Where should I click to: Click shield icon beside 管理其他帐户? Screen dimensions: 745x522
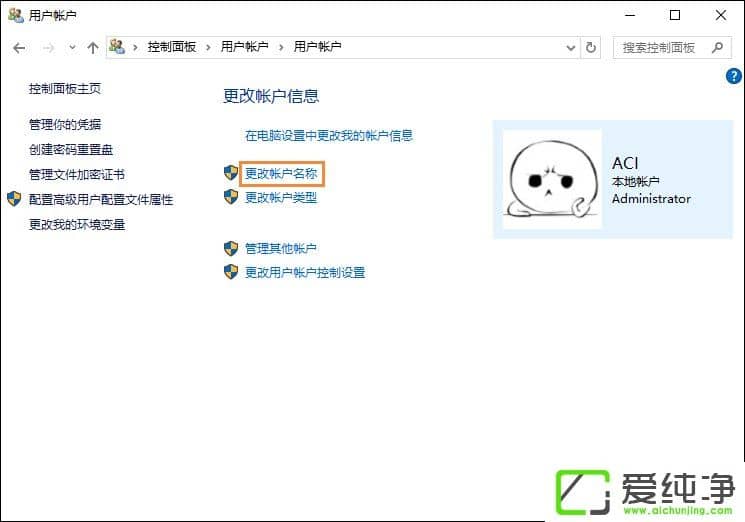231,248
